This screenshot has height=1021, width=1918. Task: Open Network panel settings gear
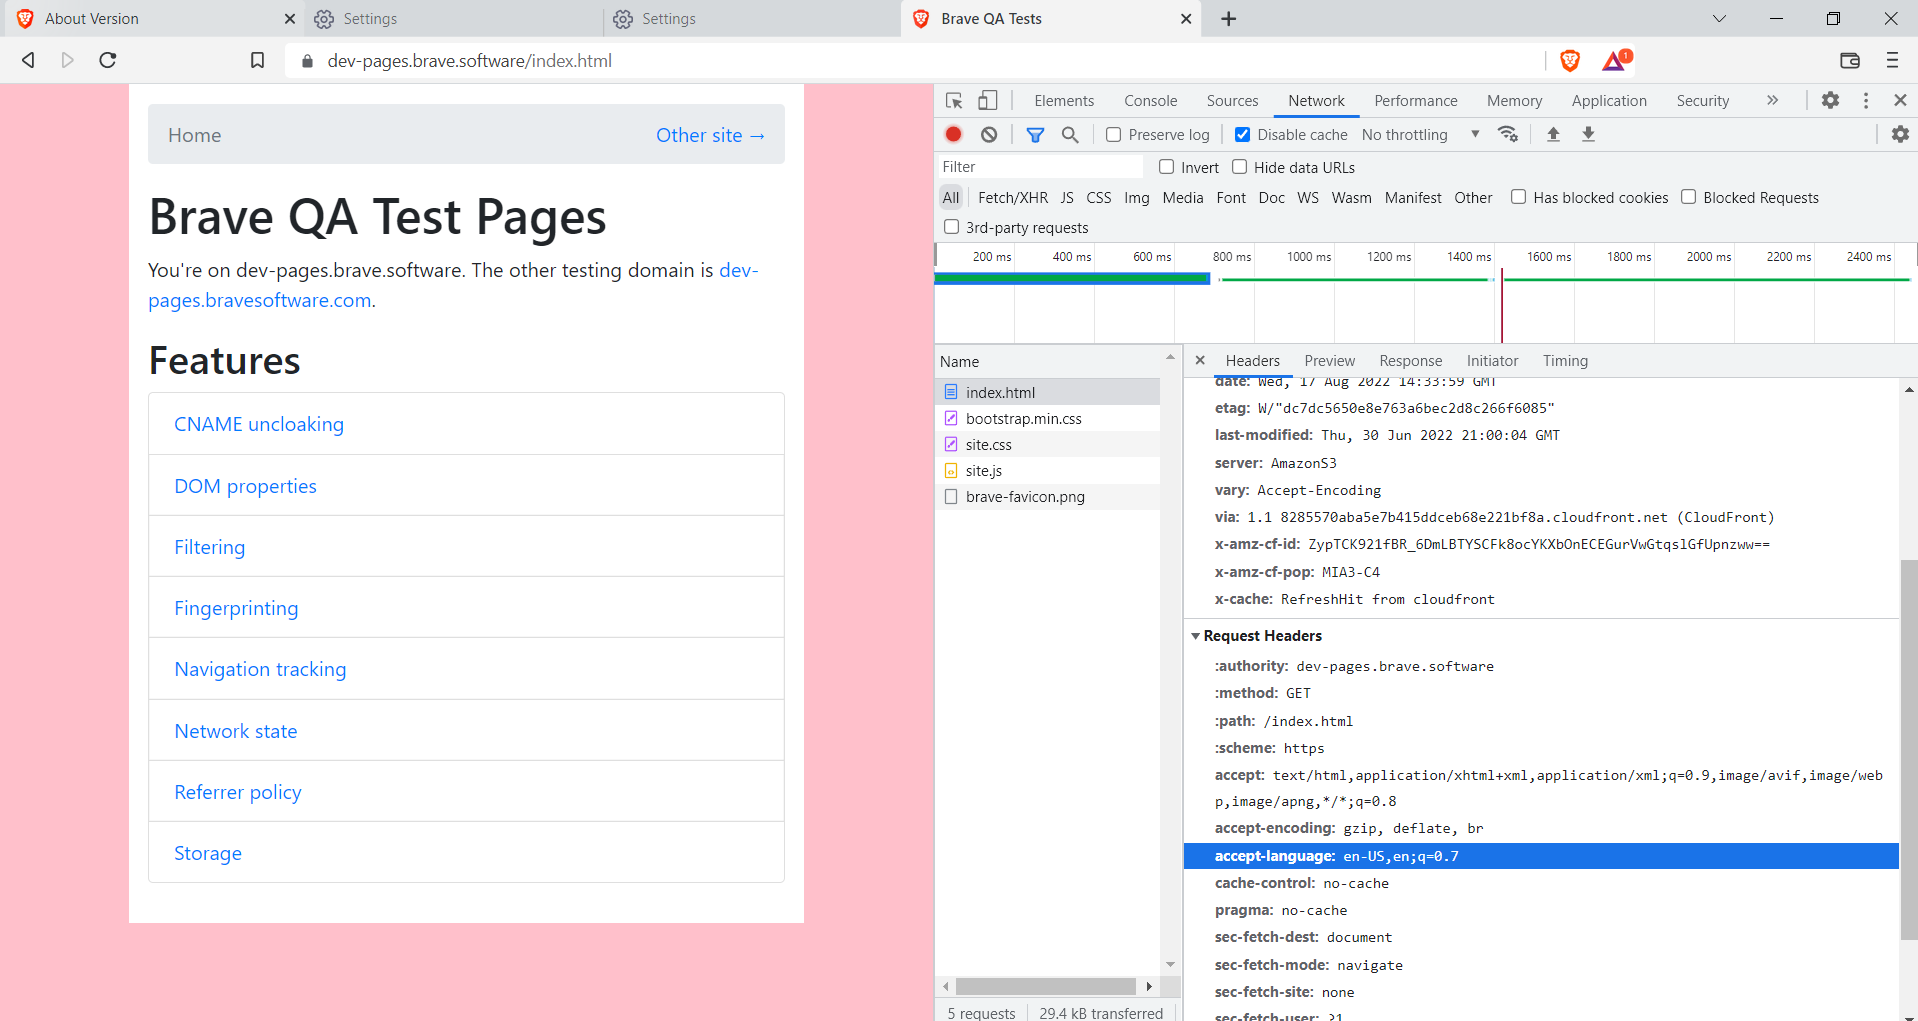click(x=1900, y=134)
